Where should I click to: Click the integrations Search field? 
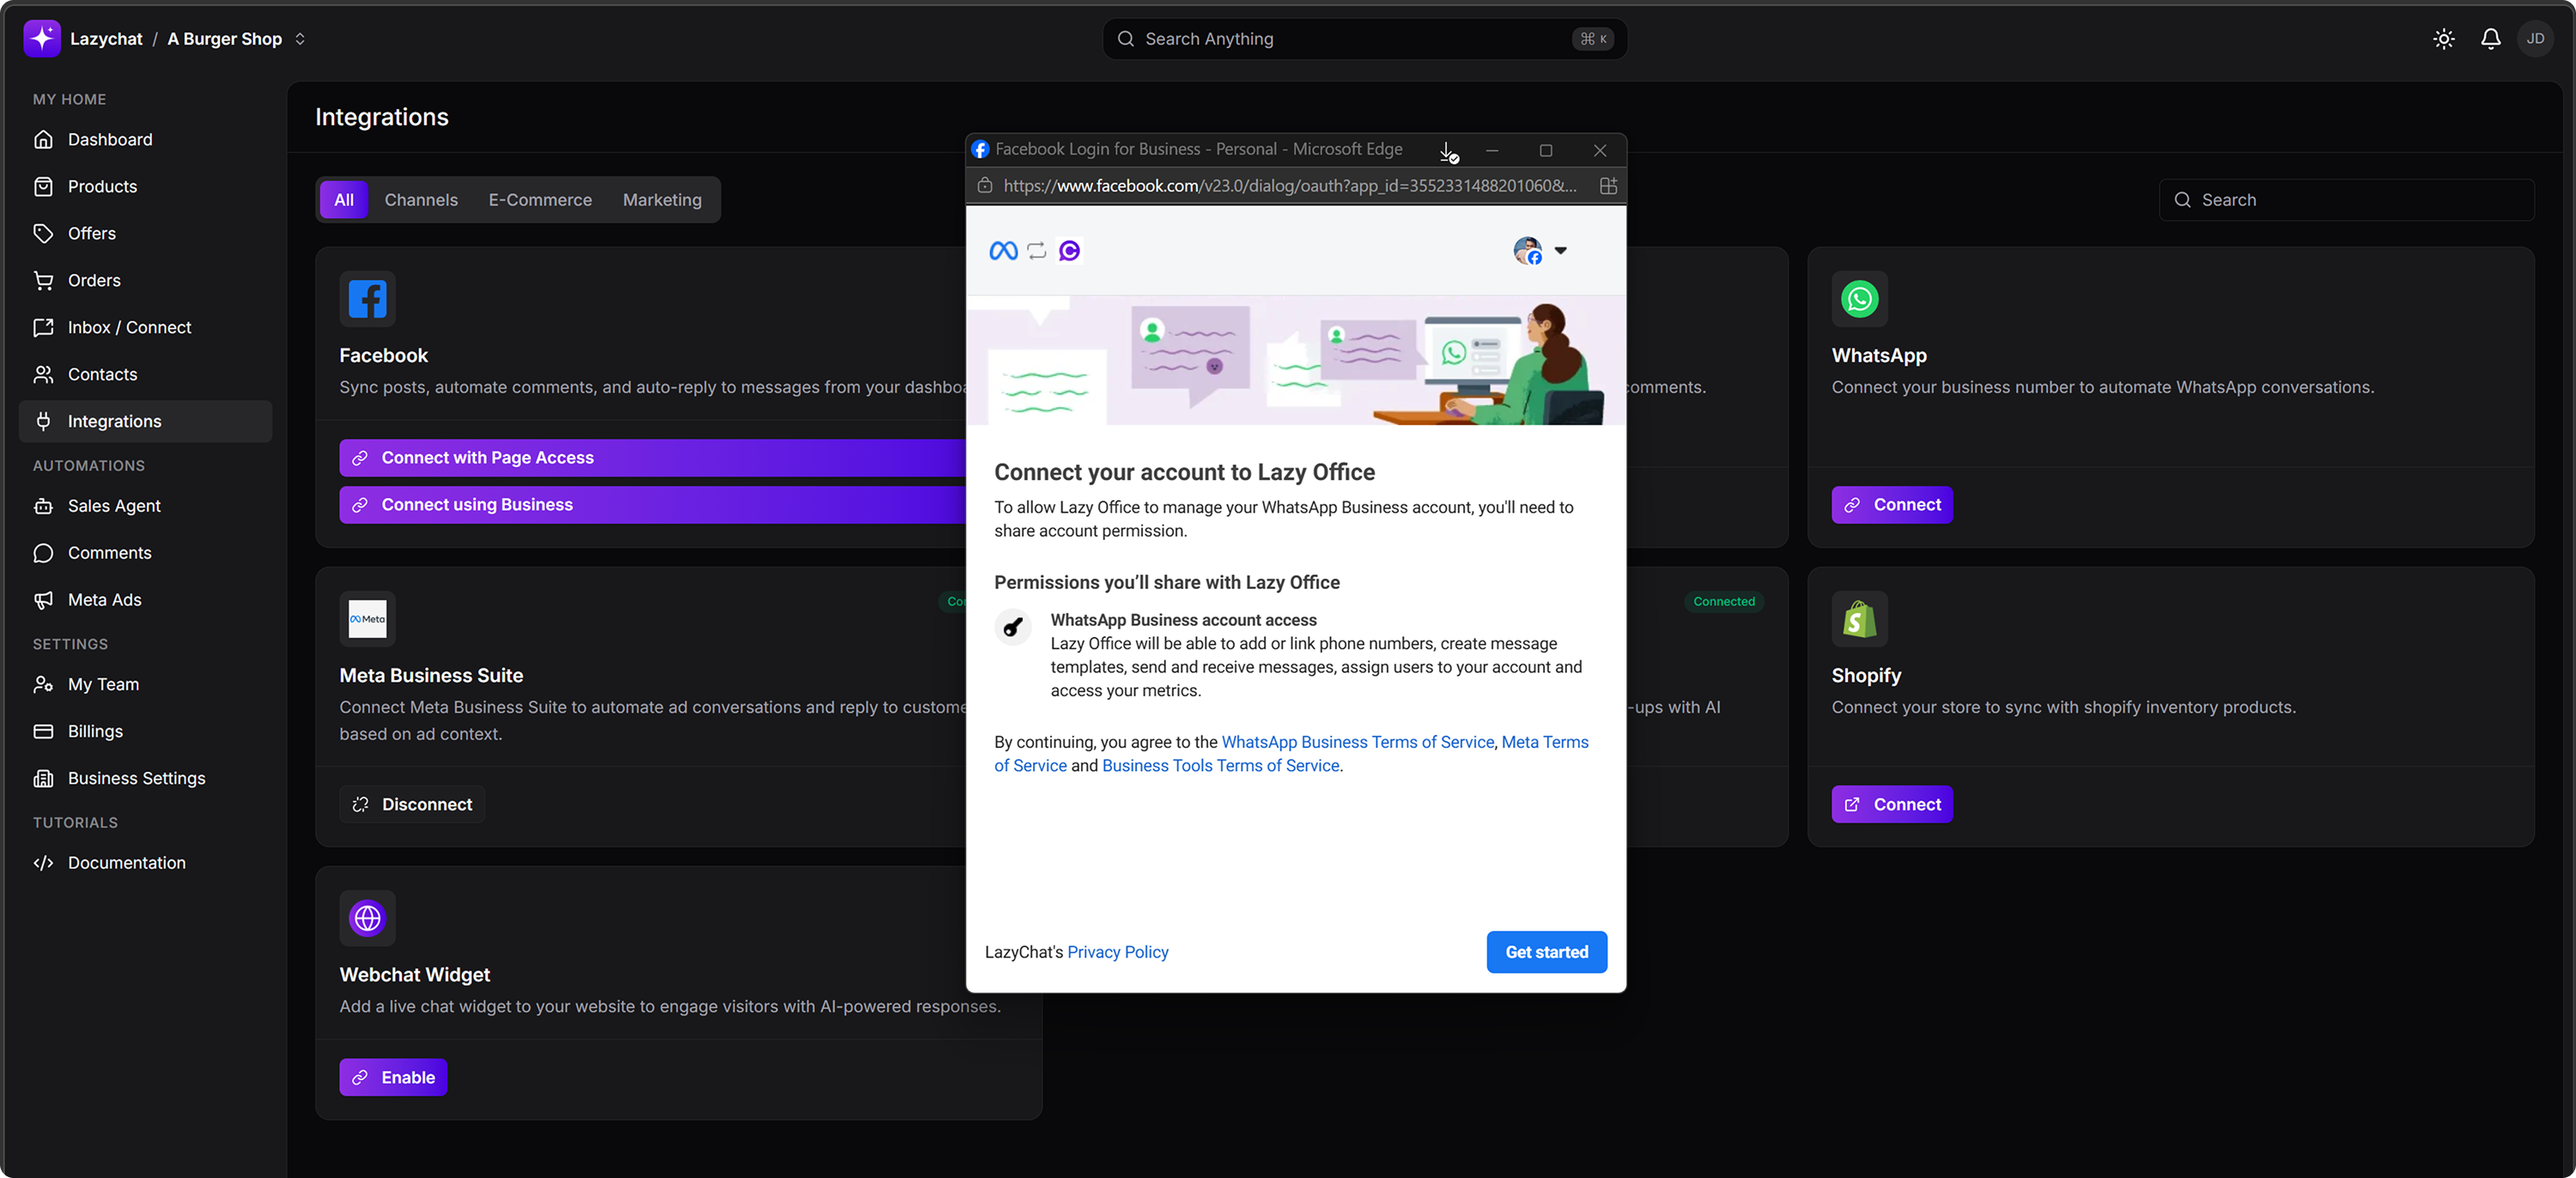(x=2346, y=200)
